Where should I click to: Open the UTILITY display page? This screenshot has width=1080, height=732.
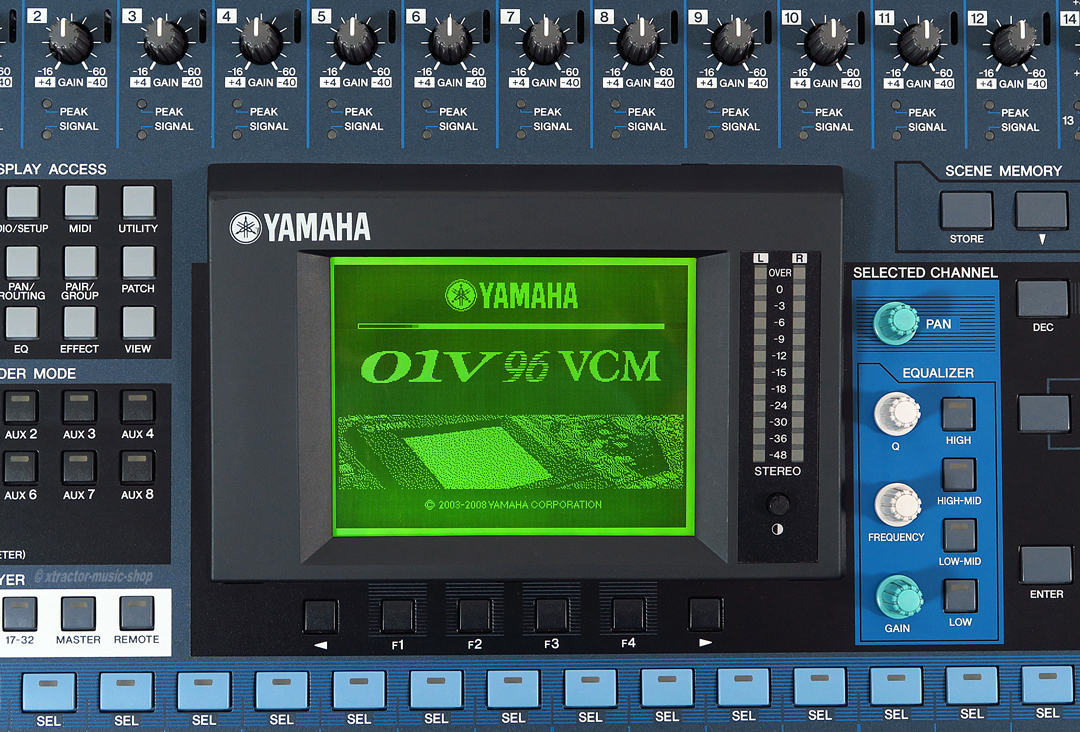(138, 203)
